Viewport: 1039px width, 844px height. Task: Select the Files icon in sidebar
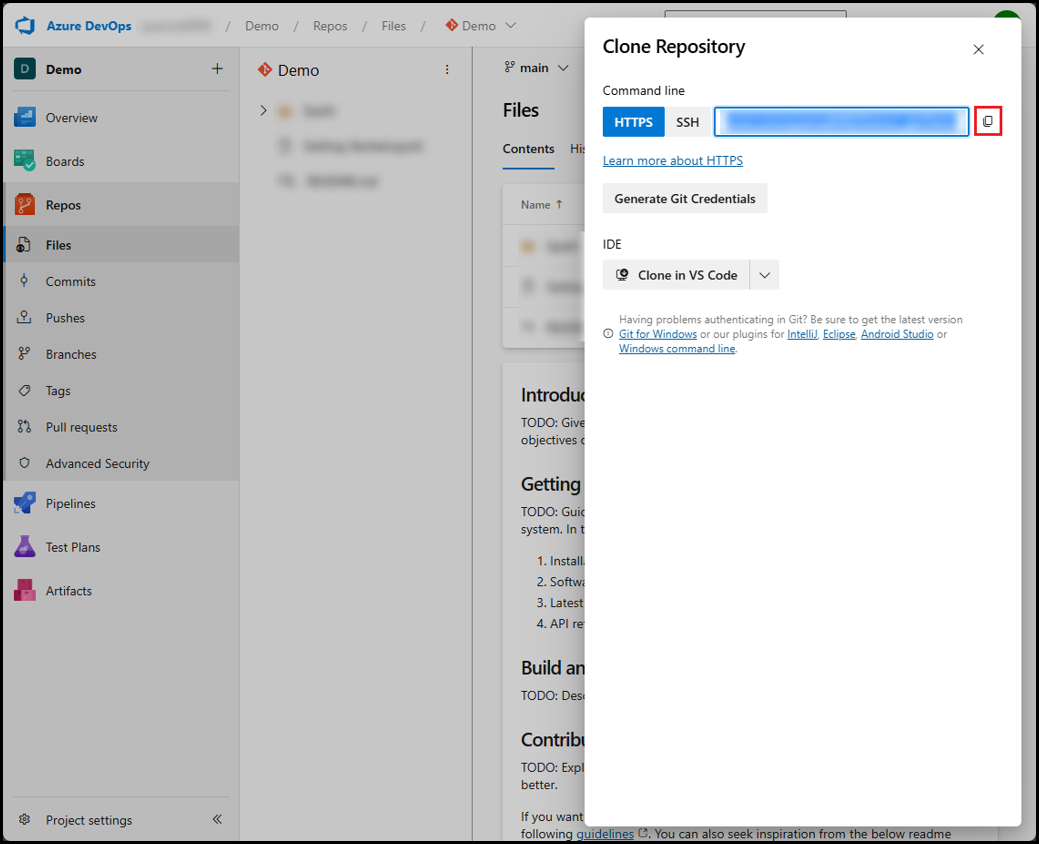[24, 244]
